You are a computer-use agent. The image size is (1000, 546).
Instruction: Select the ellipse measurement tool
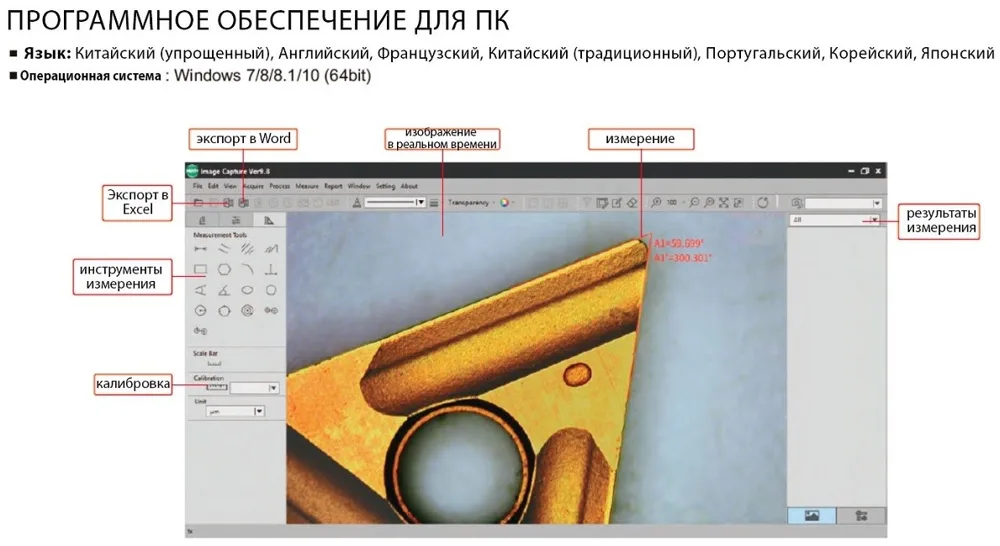tap(247, 290)
